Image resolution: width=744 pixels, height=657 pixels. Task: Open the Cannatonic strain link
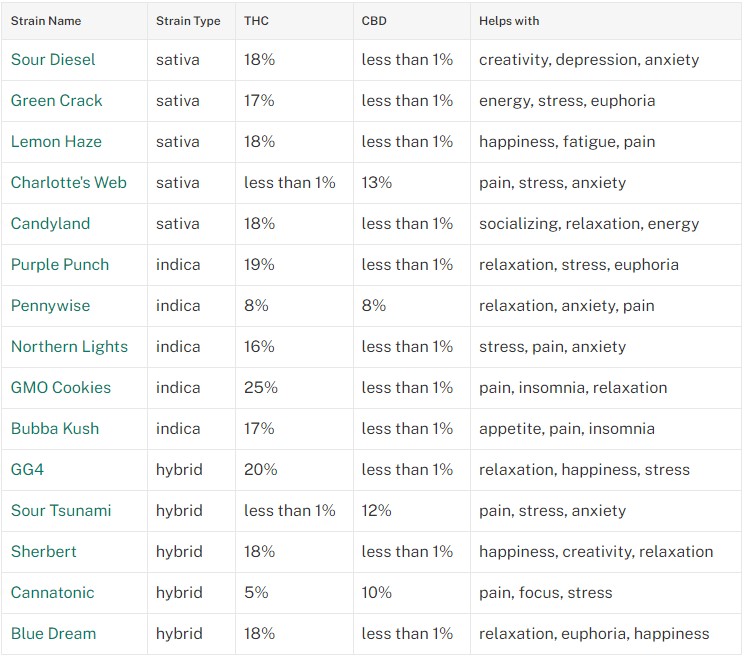click(53, 593)
